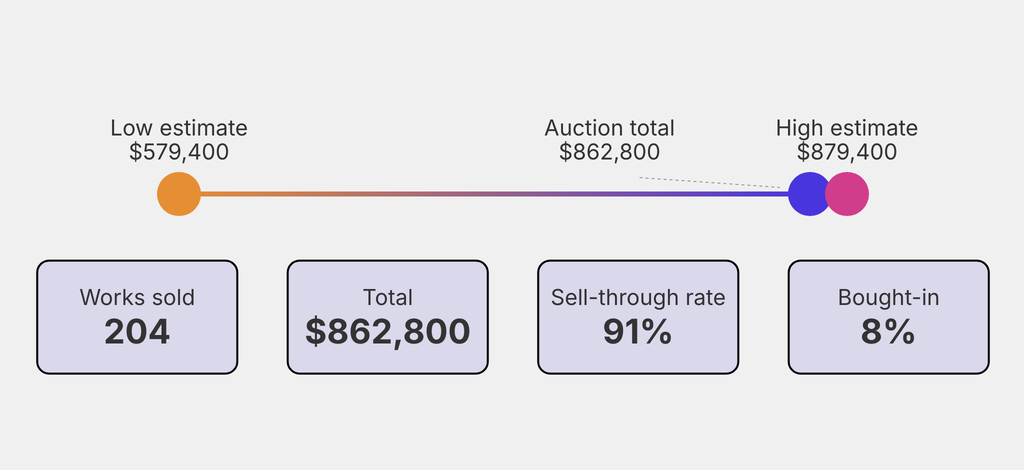Click the $579,400 low estimate value
The width and height of the screenshot is (1024, 470).
179,152
